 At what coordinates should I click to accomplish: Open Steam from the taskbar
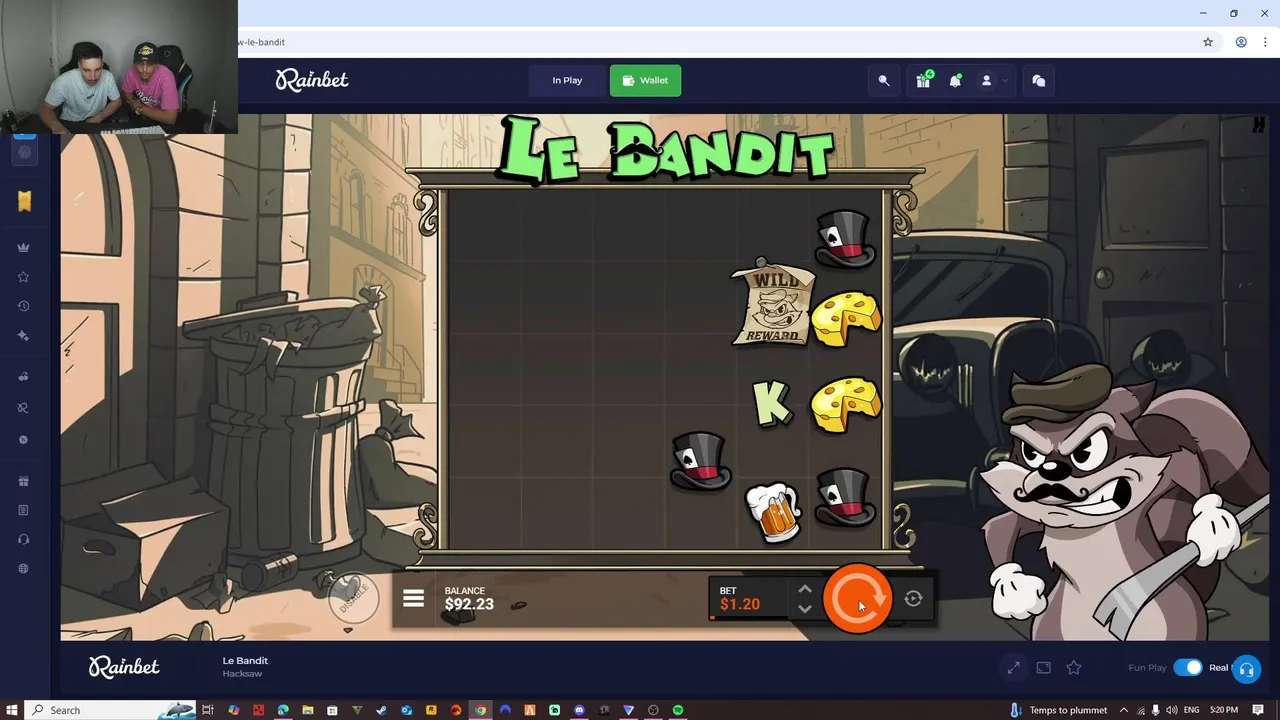pos(382,710)
